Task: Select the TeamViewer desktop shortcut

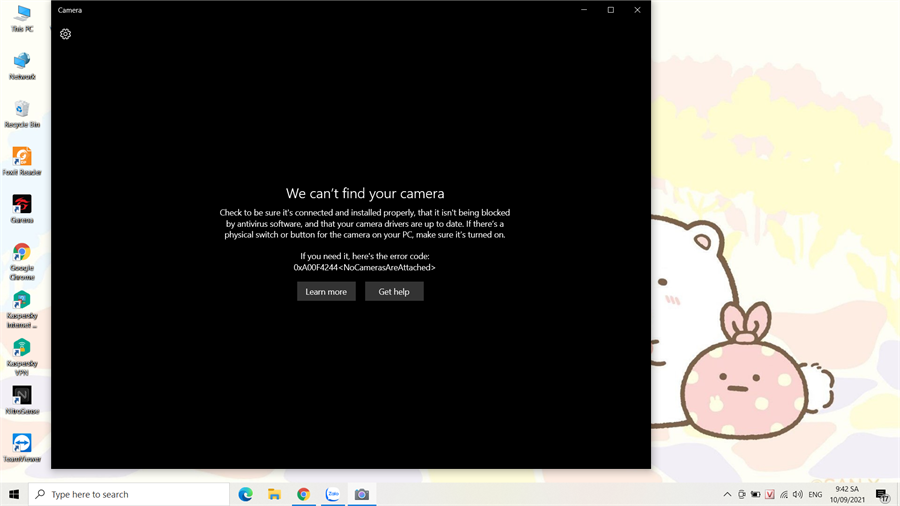Action: [x=22, y=445]
